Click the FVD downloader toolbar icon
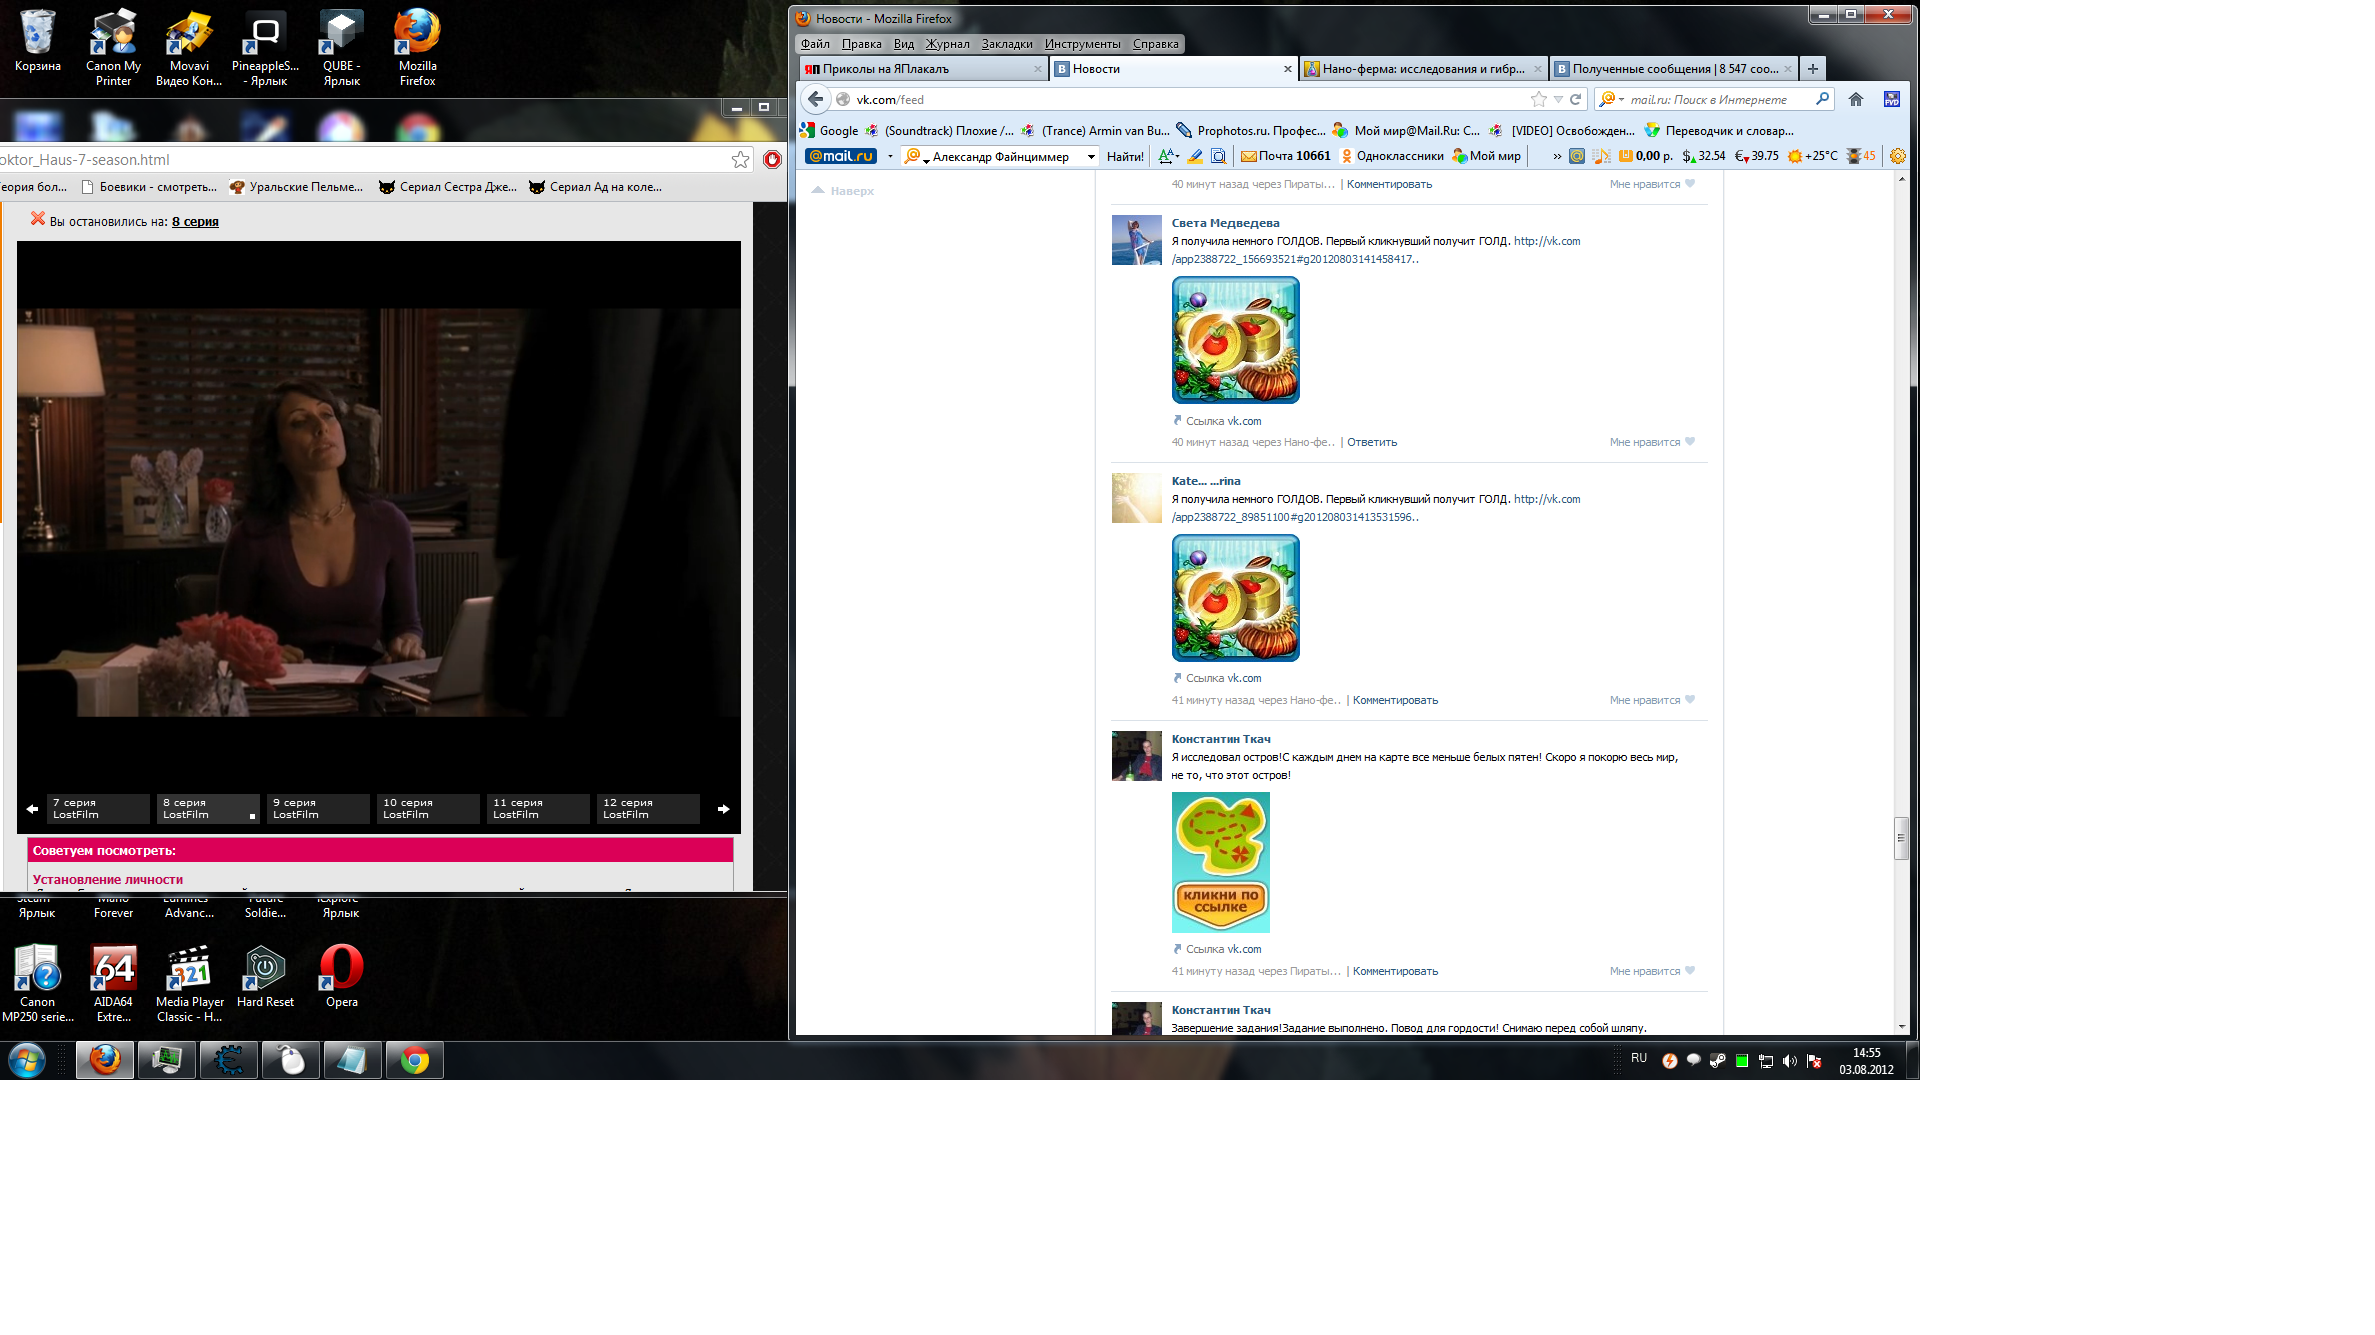2375x1335 pixels. click(x=1892, y=99)
